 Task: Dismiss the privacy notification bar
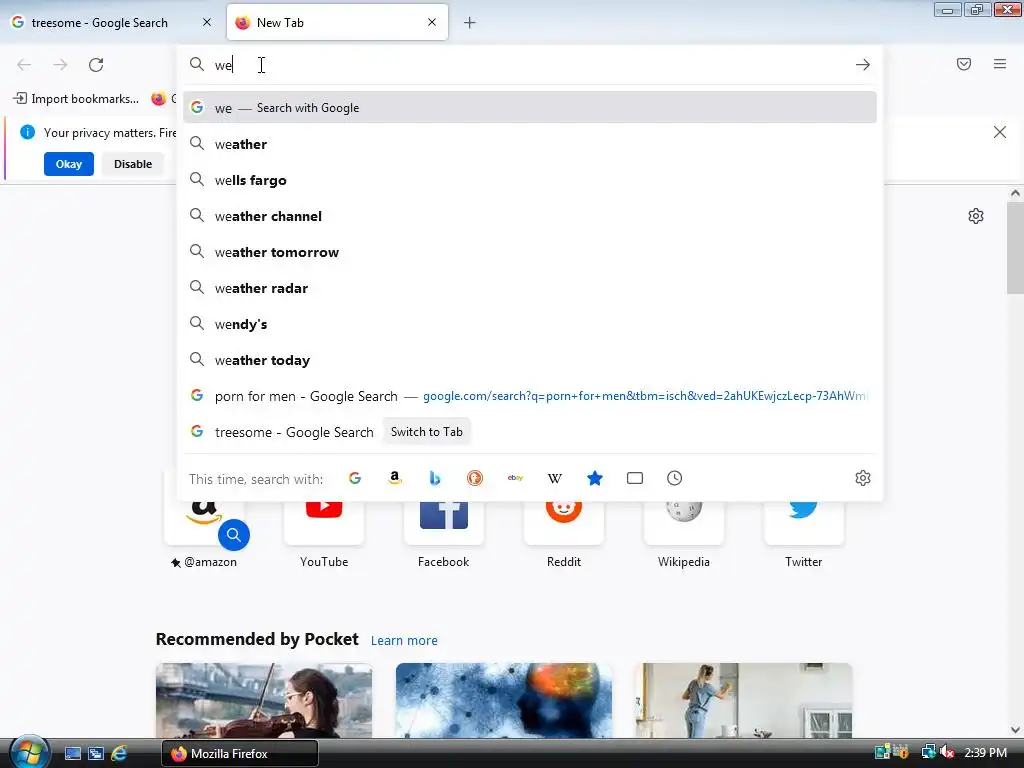tap(1000, 133)
